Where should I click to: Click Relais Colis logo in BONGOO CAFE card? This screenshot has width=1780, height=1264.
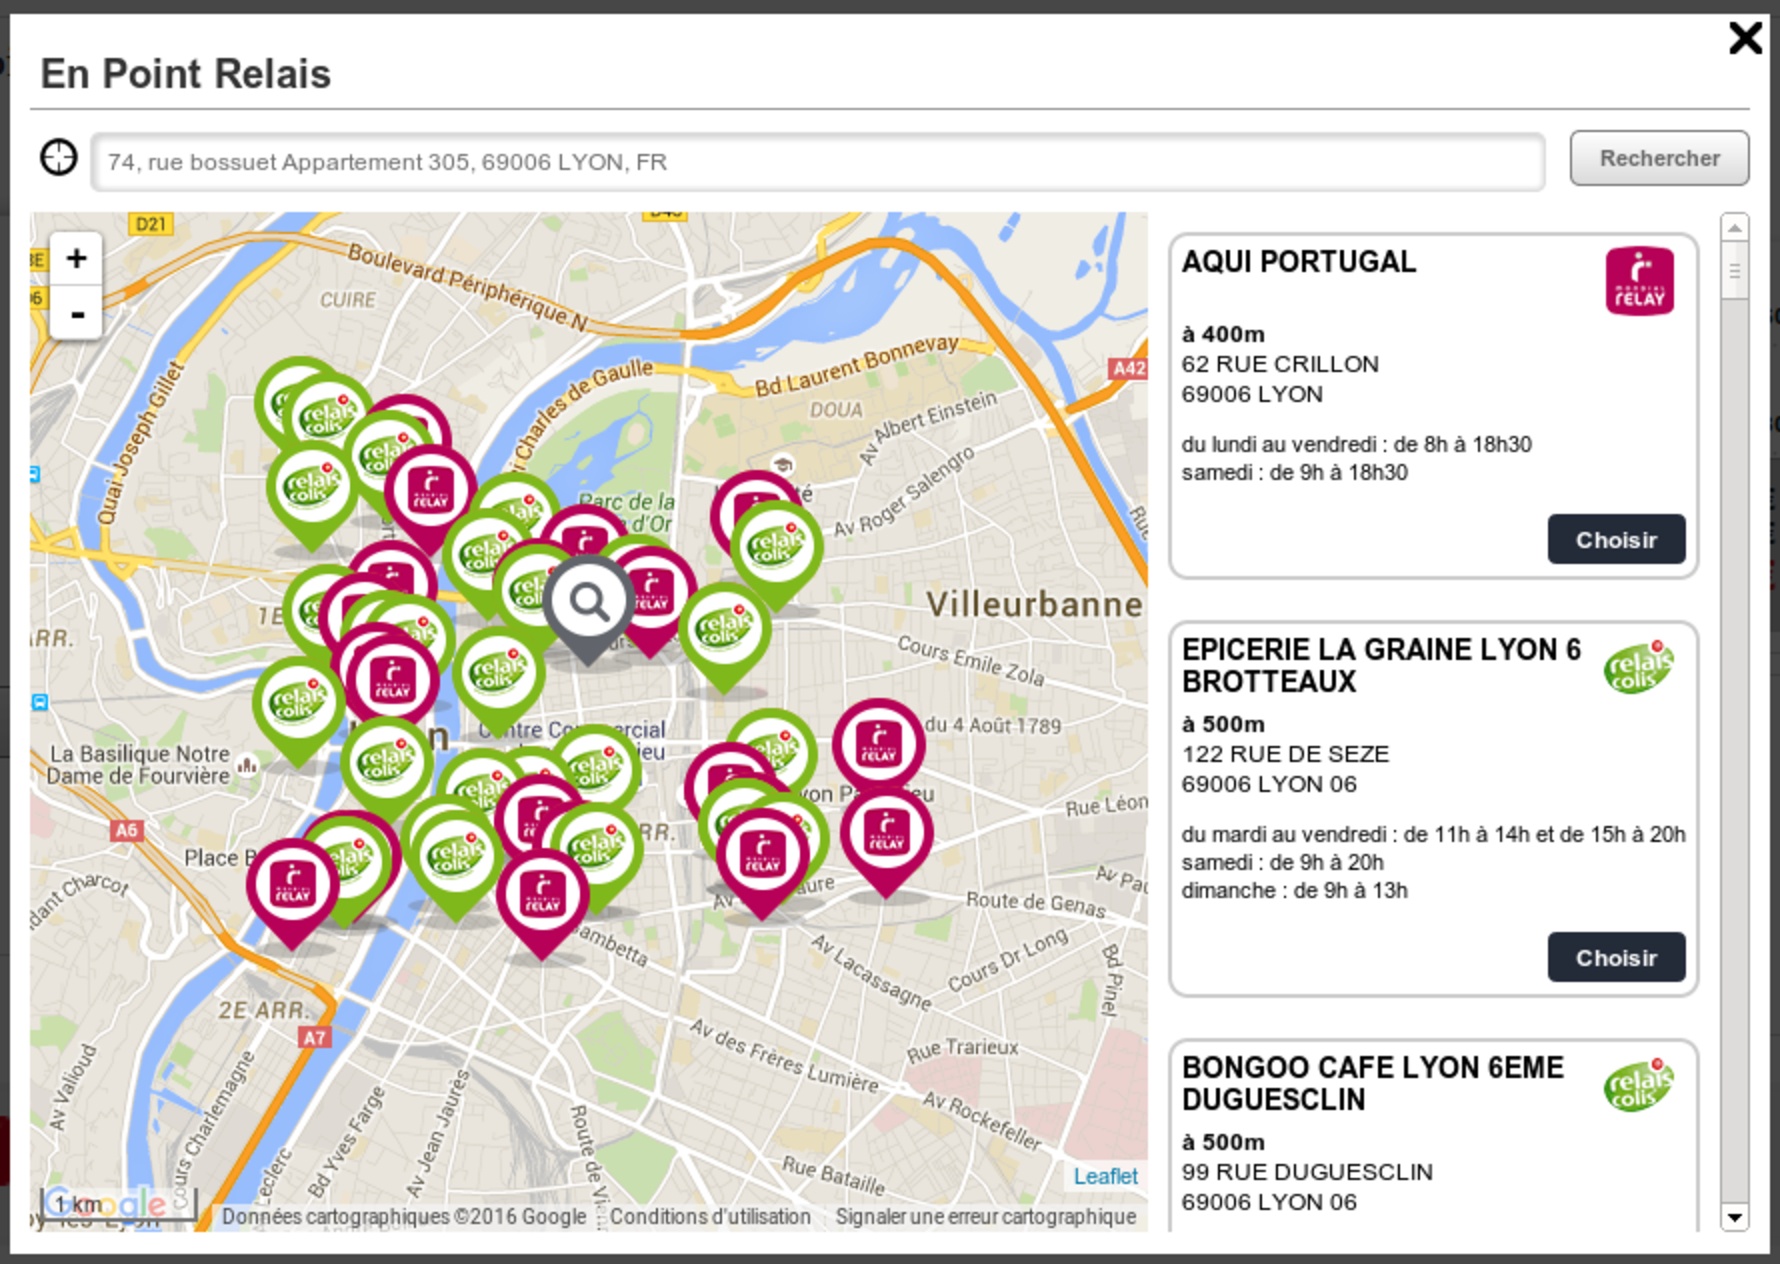pos(1638,1086)
